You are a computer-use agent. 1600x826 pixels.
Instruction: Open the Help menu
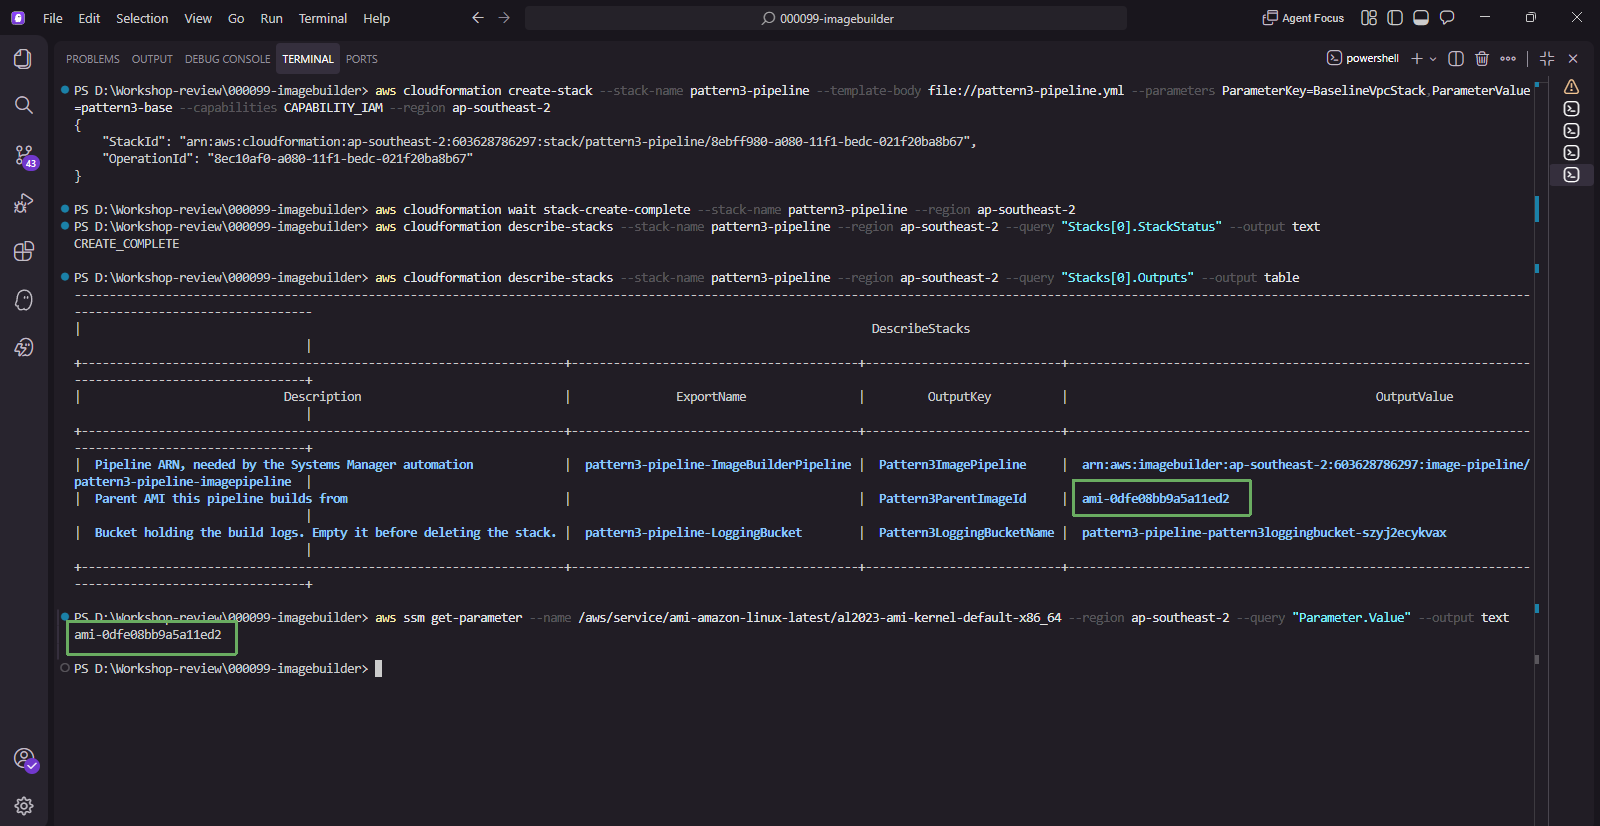(377, 18)
